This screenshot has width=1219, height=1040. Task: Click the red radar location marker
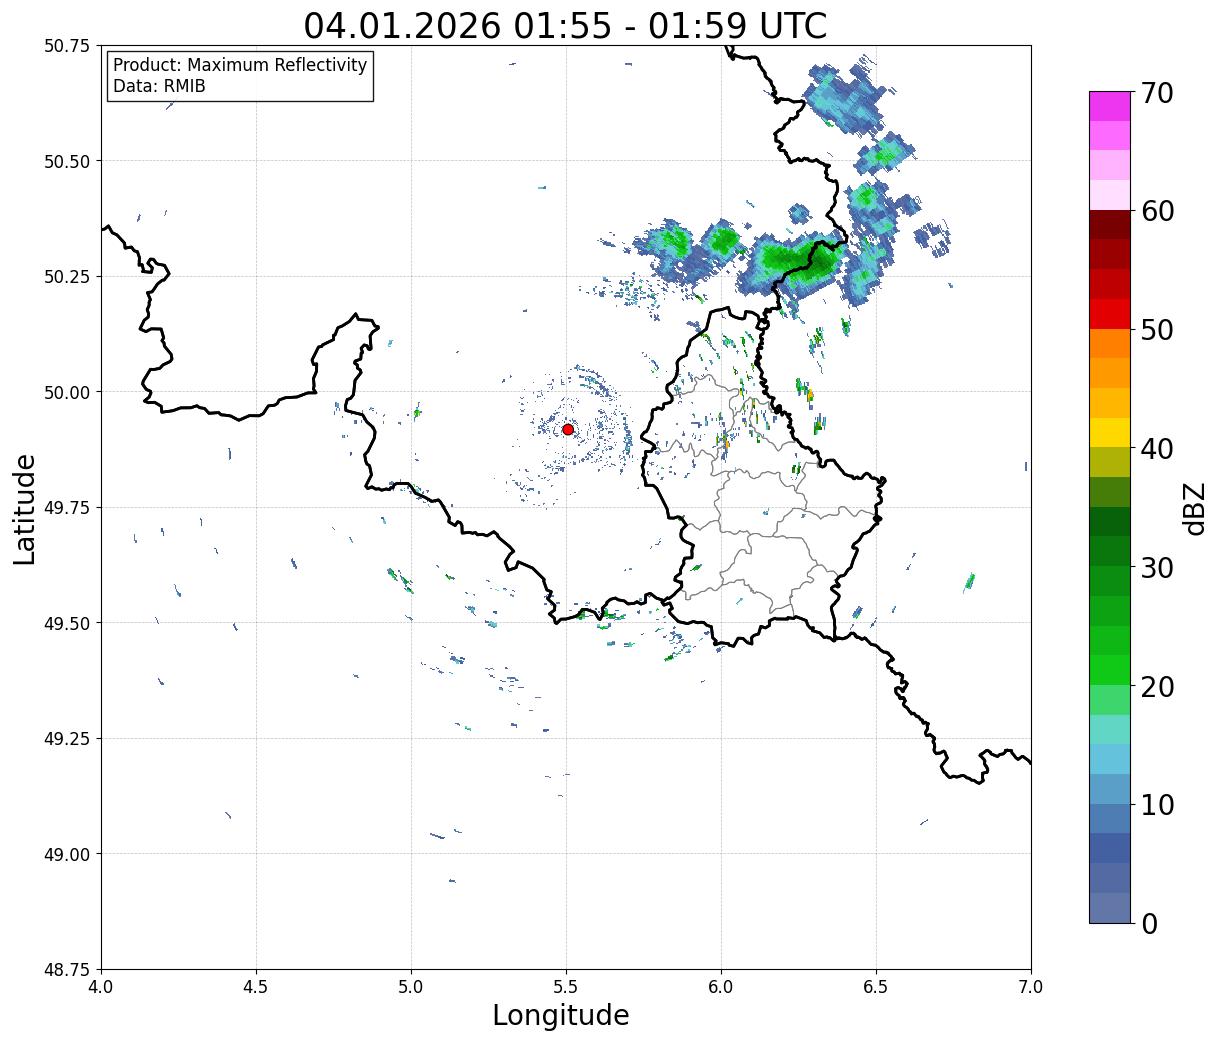[567, 429]
